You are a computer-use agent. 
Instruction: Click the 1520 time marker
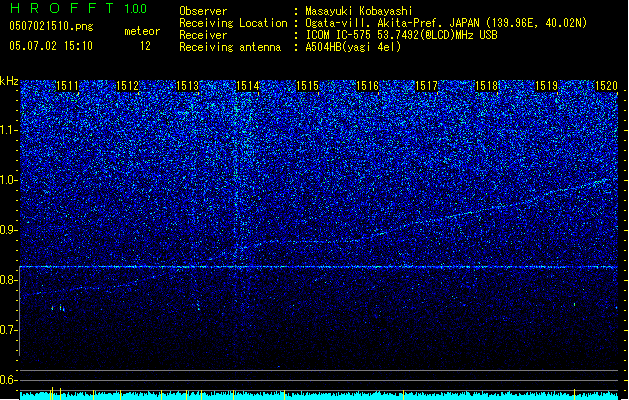coord(606,86)
